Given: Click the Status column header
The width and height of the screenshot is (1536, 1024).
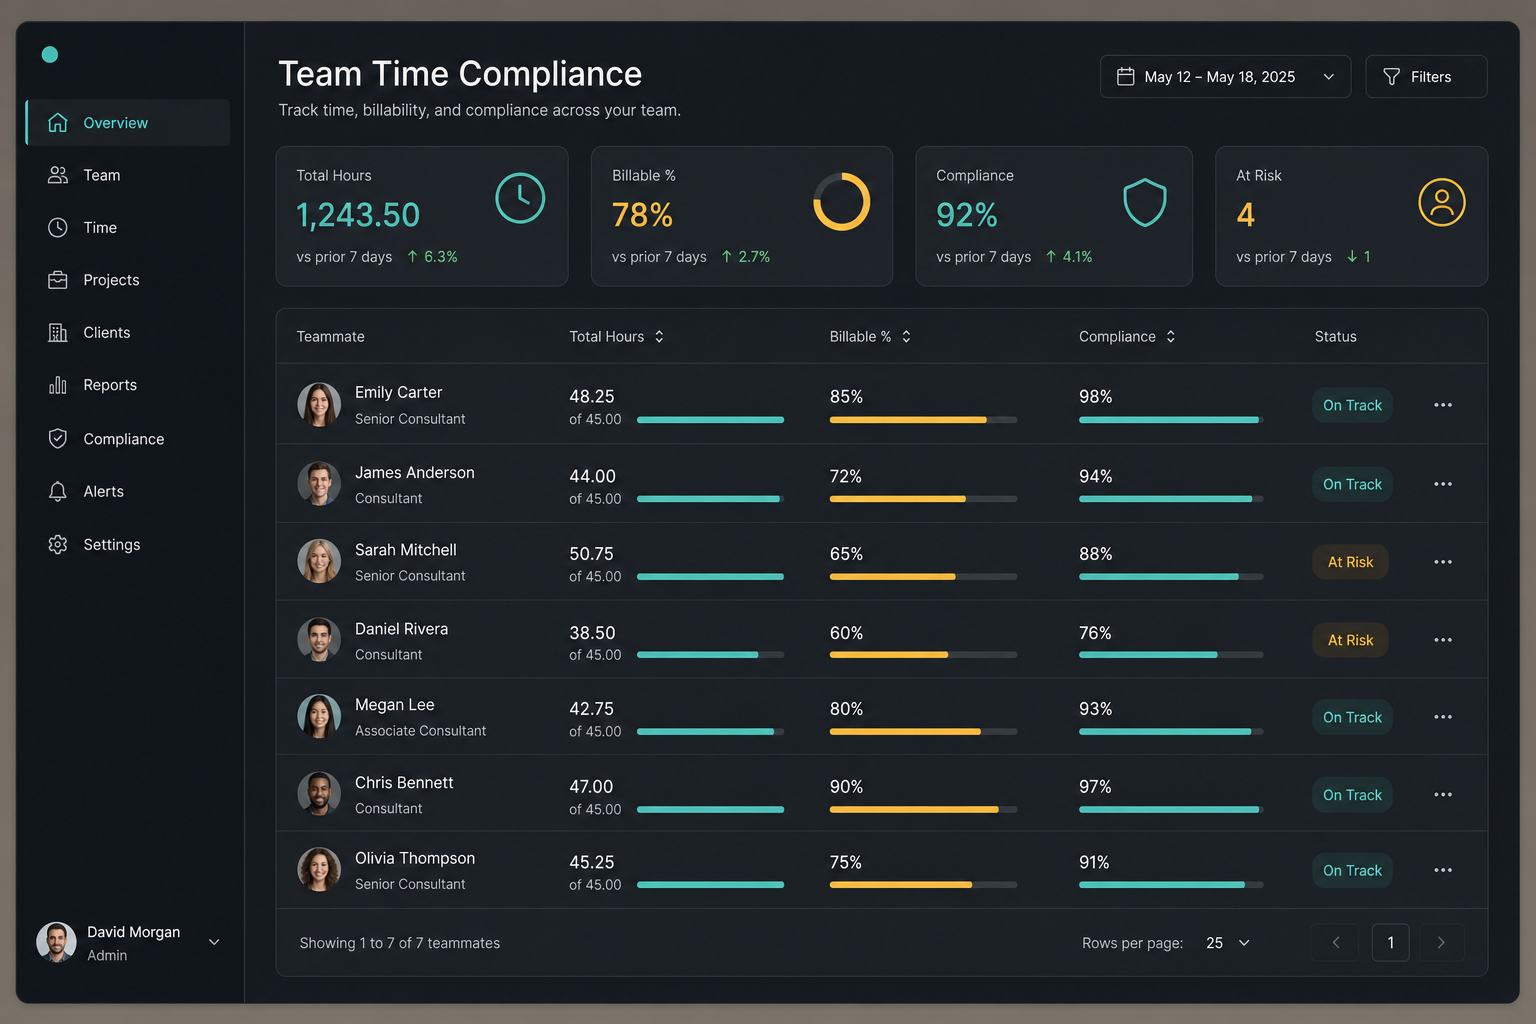Looking at the screenshot, I should pyautogui.click(x=1335, y=336).
